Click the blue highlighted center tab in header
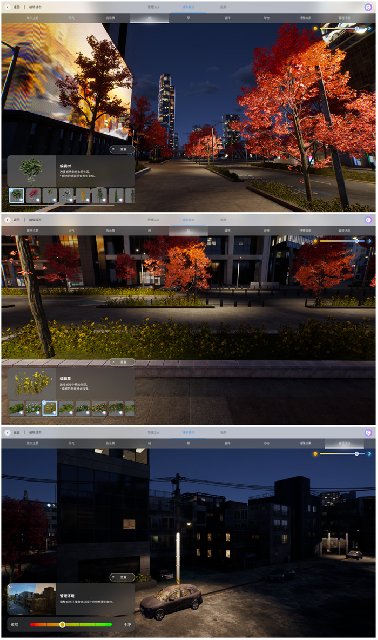Image resolution: width=378 pixels, height=640 pixels. click(188, 7)
